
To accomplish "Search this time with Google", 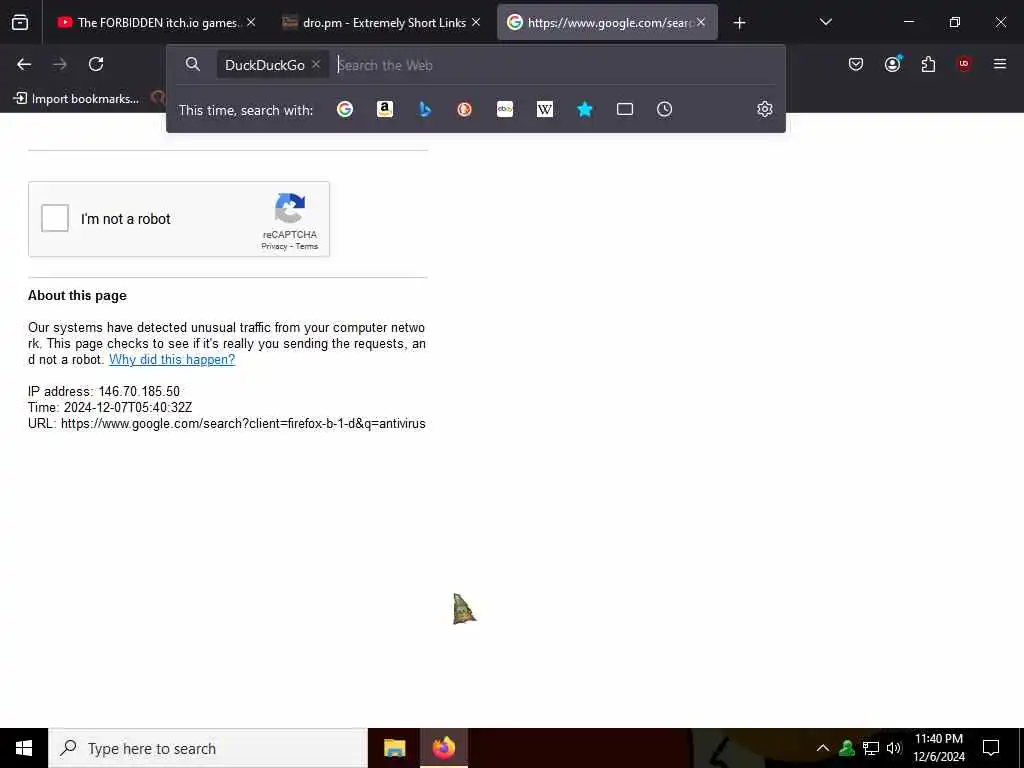I will coord(345,109).
